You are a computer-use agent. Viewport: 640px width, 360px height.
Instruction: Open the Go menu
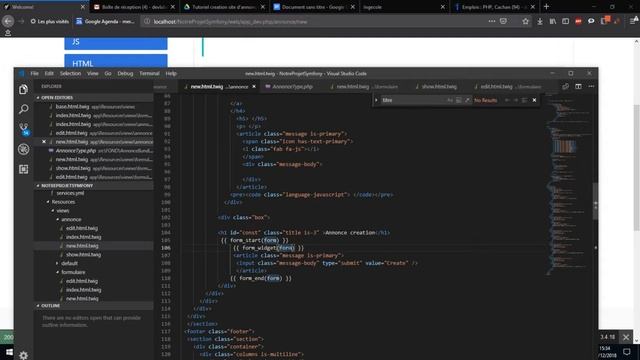pos(108,73)
